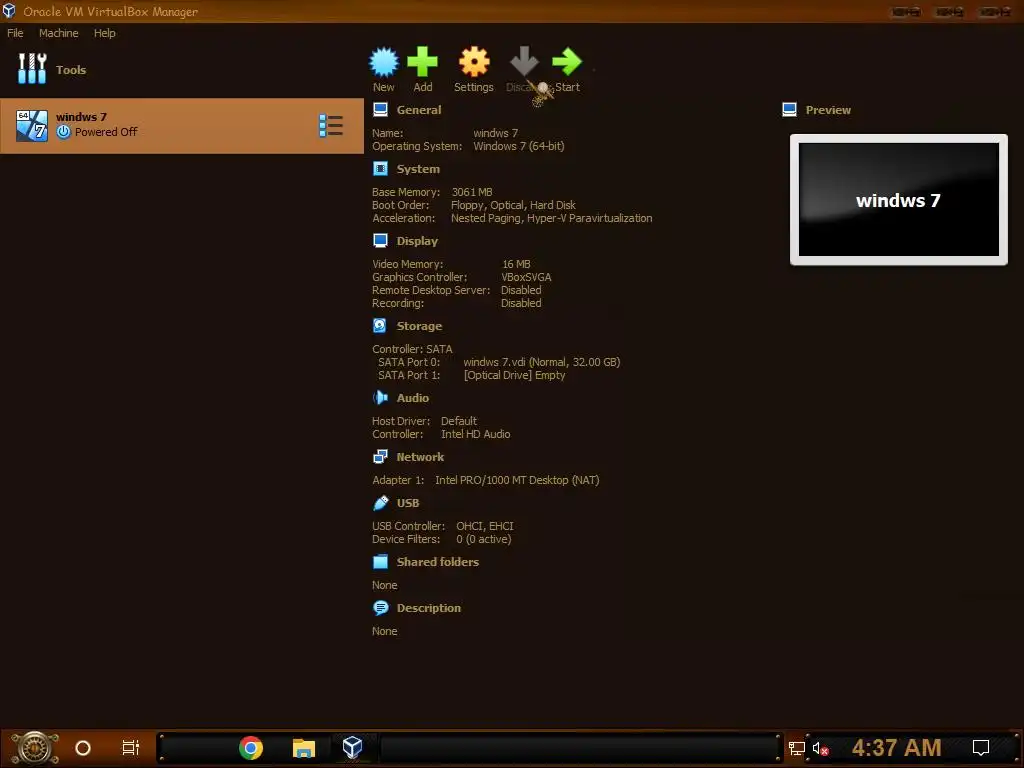Click the Storage section disk icon
Viewport: 1024px width, 768px height.
point(380,325)
